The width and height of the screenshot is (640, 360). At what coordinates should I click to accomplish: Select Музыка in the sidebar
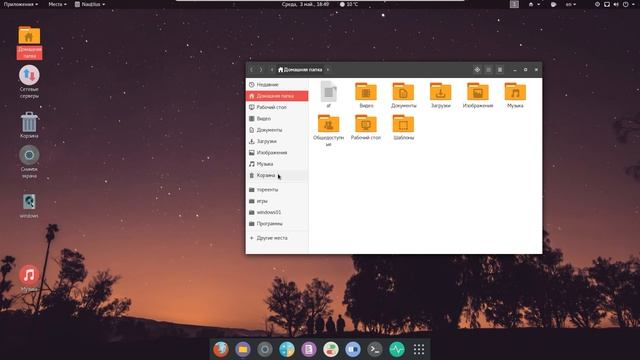[x=277, y=164]
